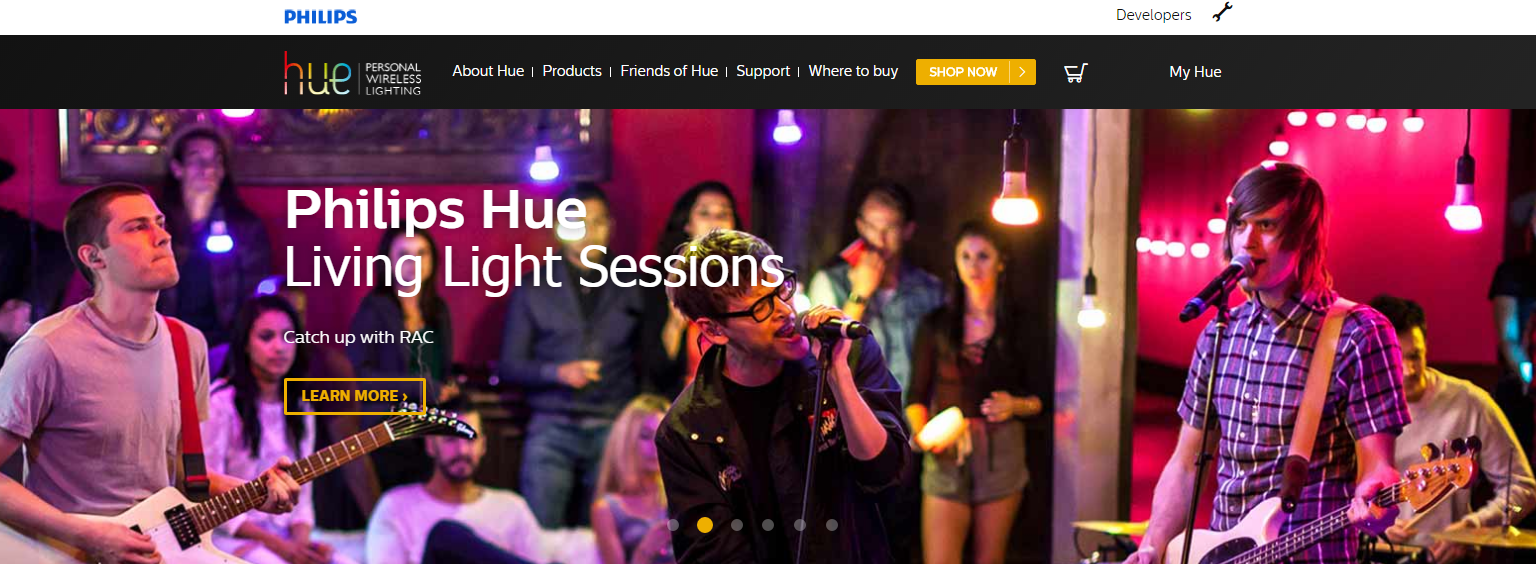Screen dimensions: 1536x564
Task: Click the Philips logo at top
Action: 320,17
